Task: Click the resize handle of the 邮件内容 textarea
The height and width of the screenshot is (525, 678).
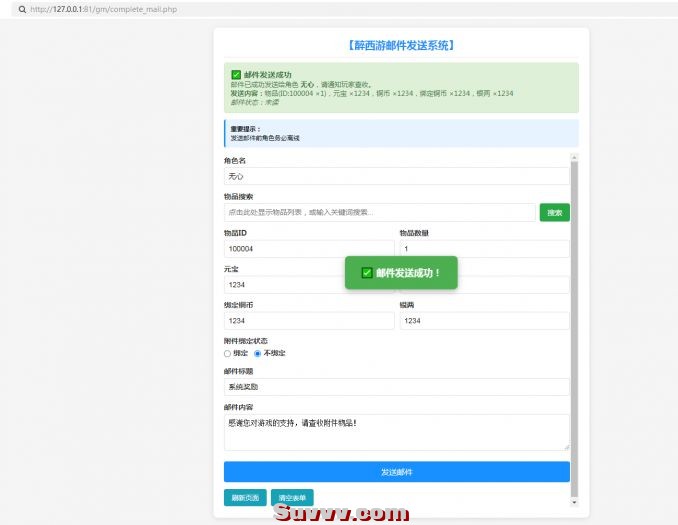Action: pos(565,446)
